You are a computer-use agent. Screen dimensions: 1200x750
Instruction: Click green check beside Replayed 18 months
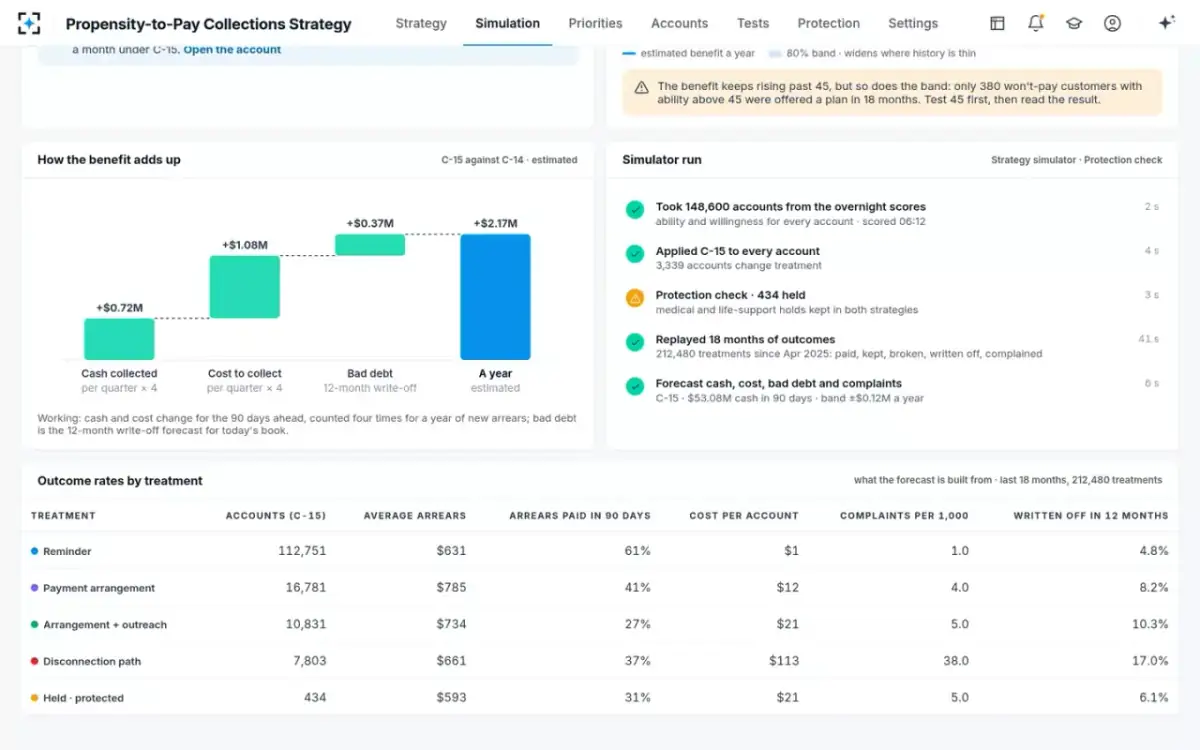[x=634, y=342]
